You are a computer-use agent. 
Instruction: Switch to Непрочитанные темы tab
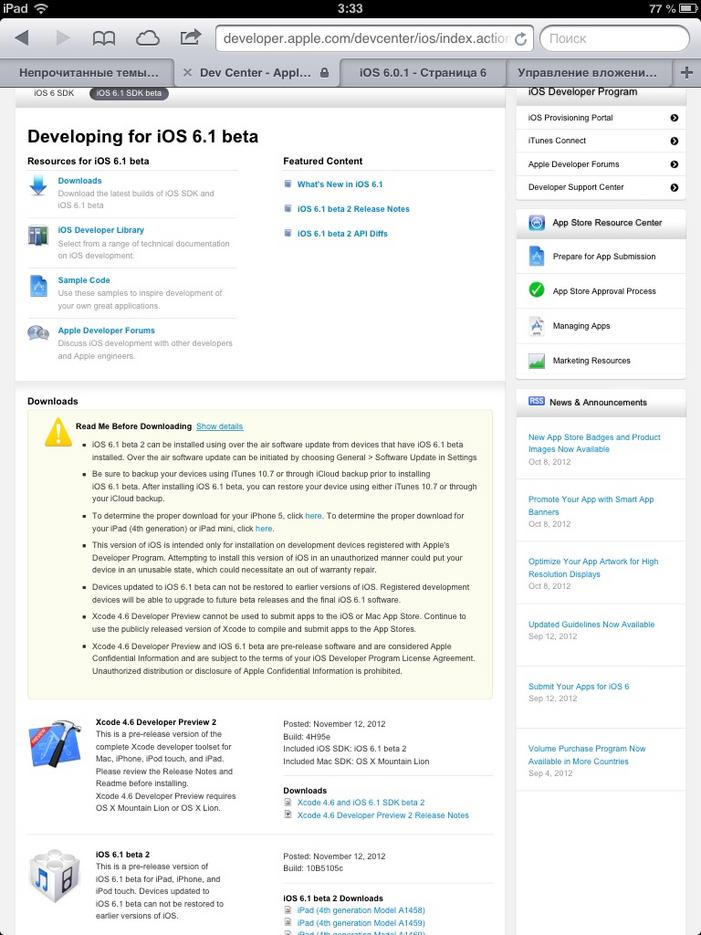[x=87, y=73]
